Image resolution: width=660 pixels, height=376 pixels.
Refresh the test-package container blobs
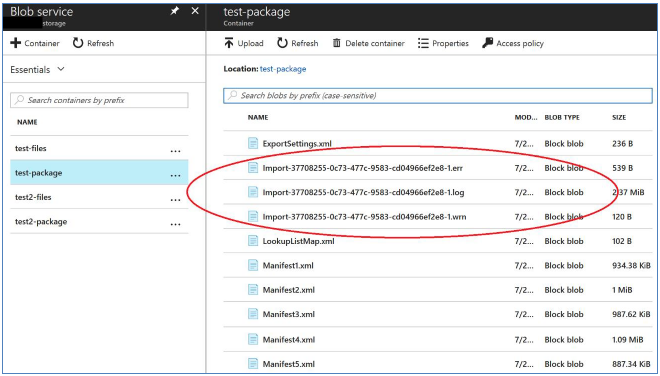(297, 43)
